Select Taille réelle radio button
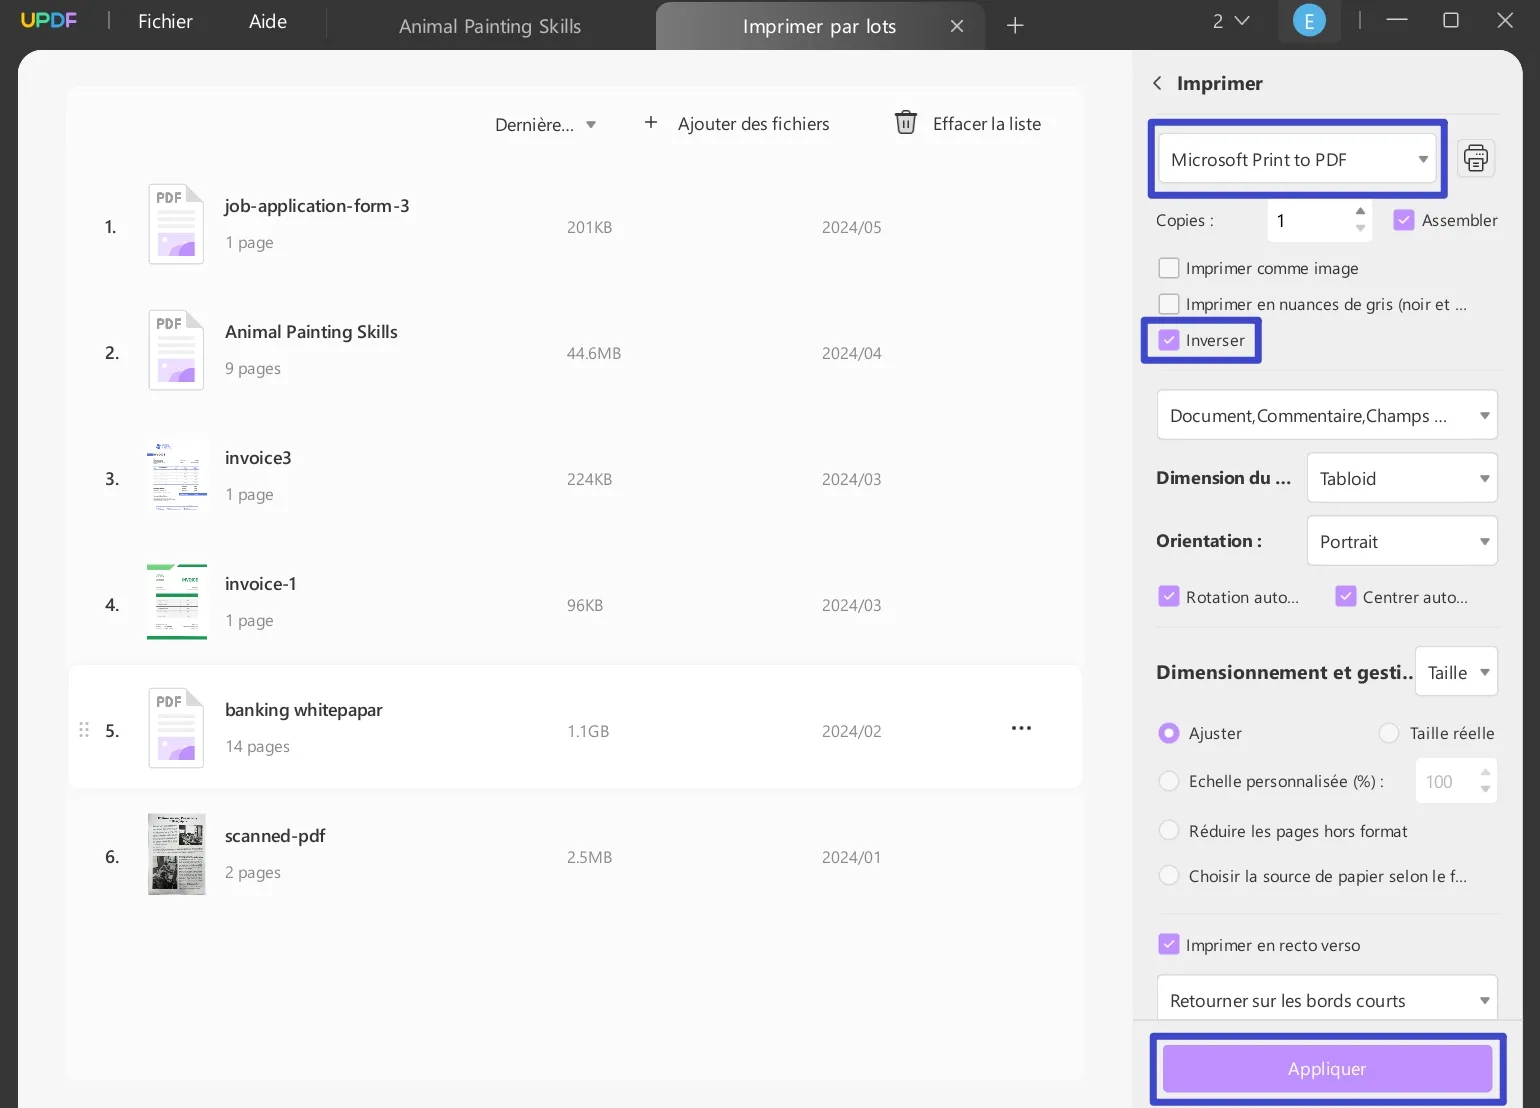Screen dimensions: 1540x1108 [x=1389, y=733]
